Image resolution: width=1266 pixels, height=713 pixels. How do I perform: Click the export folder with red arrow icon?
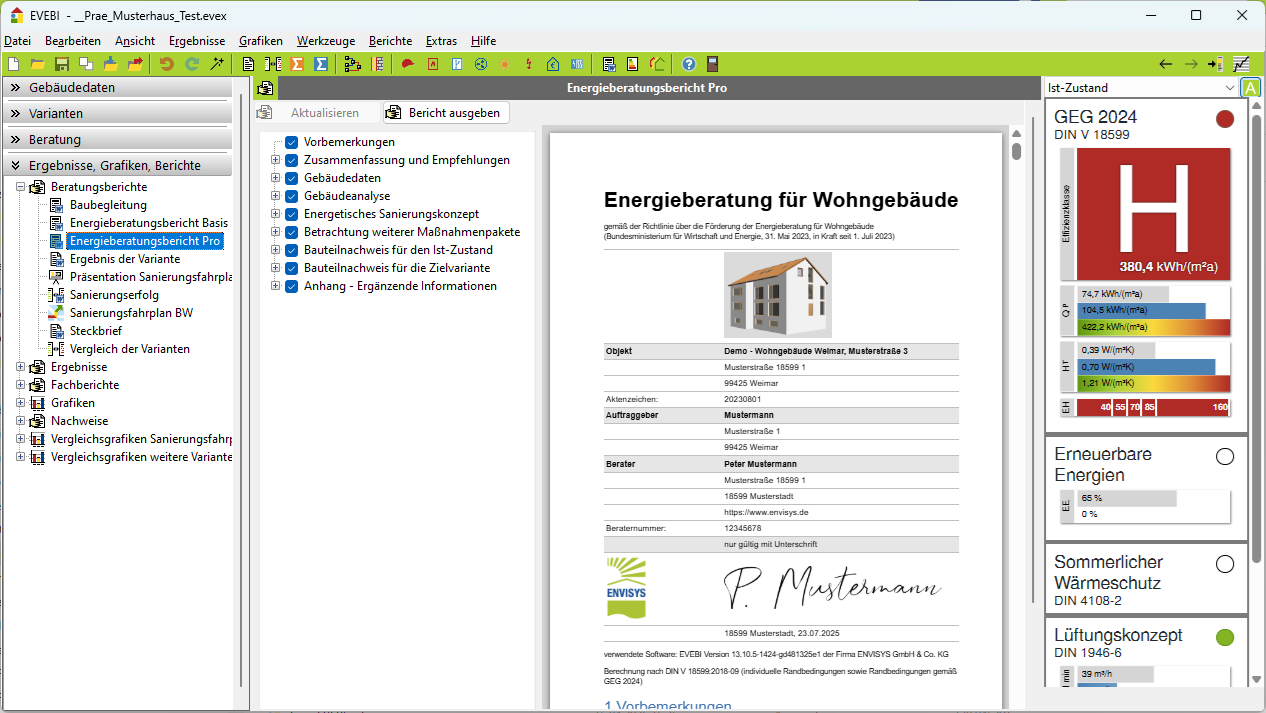pos(135,64)
